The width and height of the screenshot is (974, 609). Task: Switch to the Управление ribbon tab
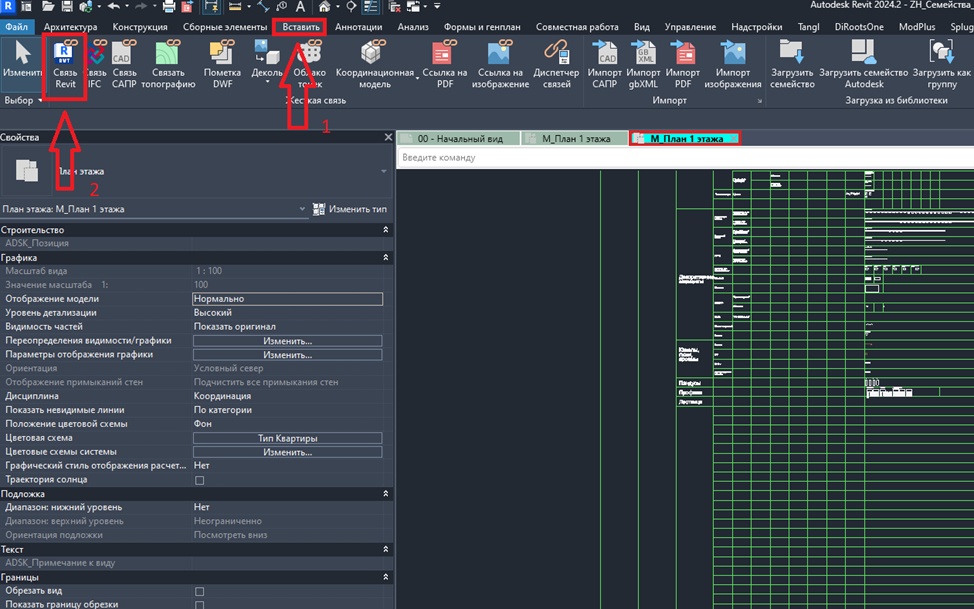pos(690,27)
